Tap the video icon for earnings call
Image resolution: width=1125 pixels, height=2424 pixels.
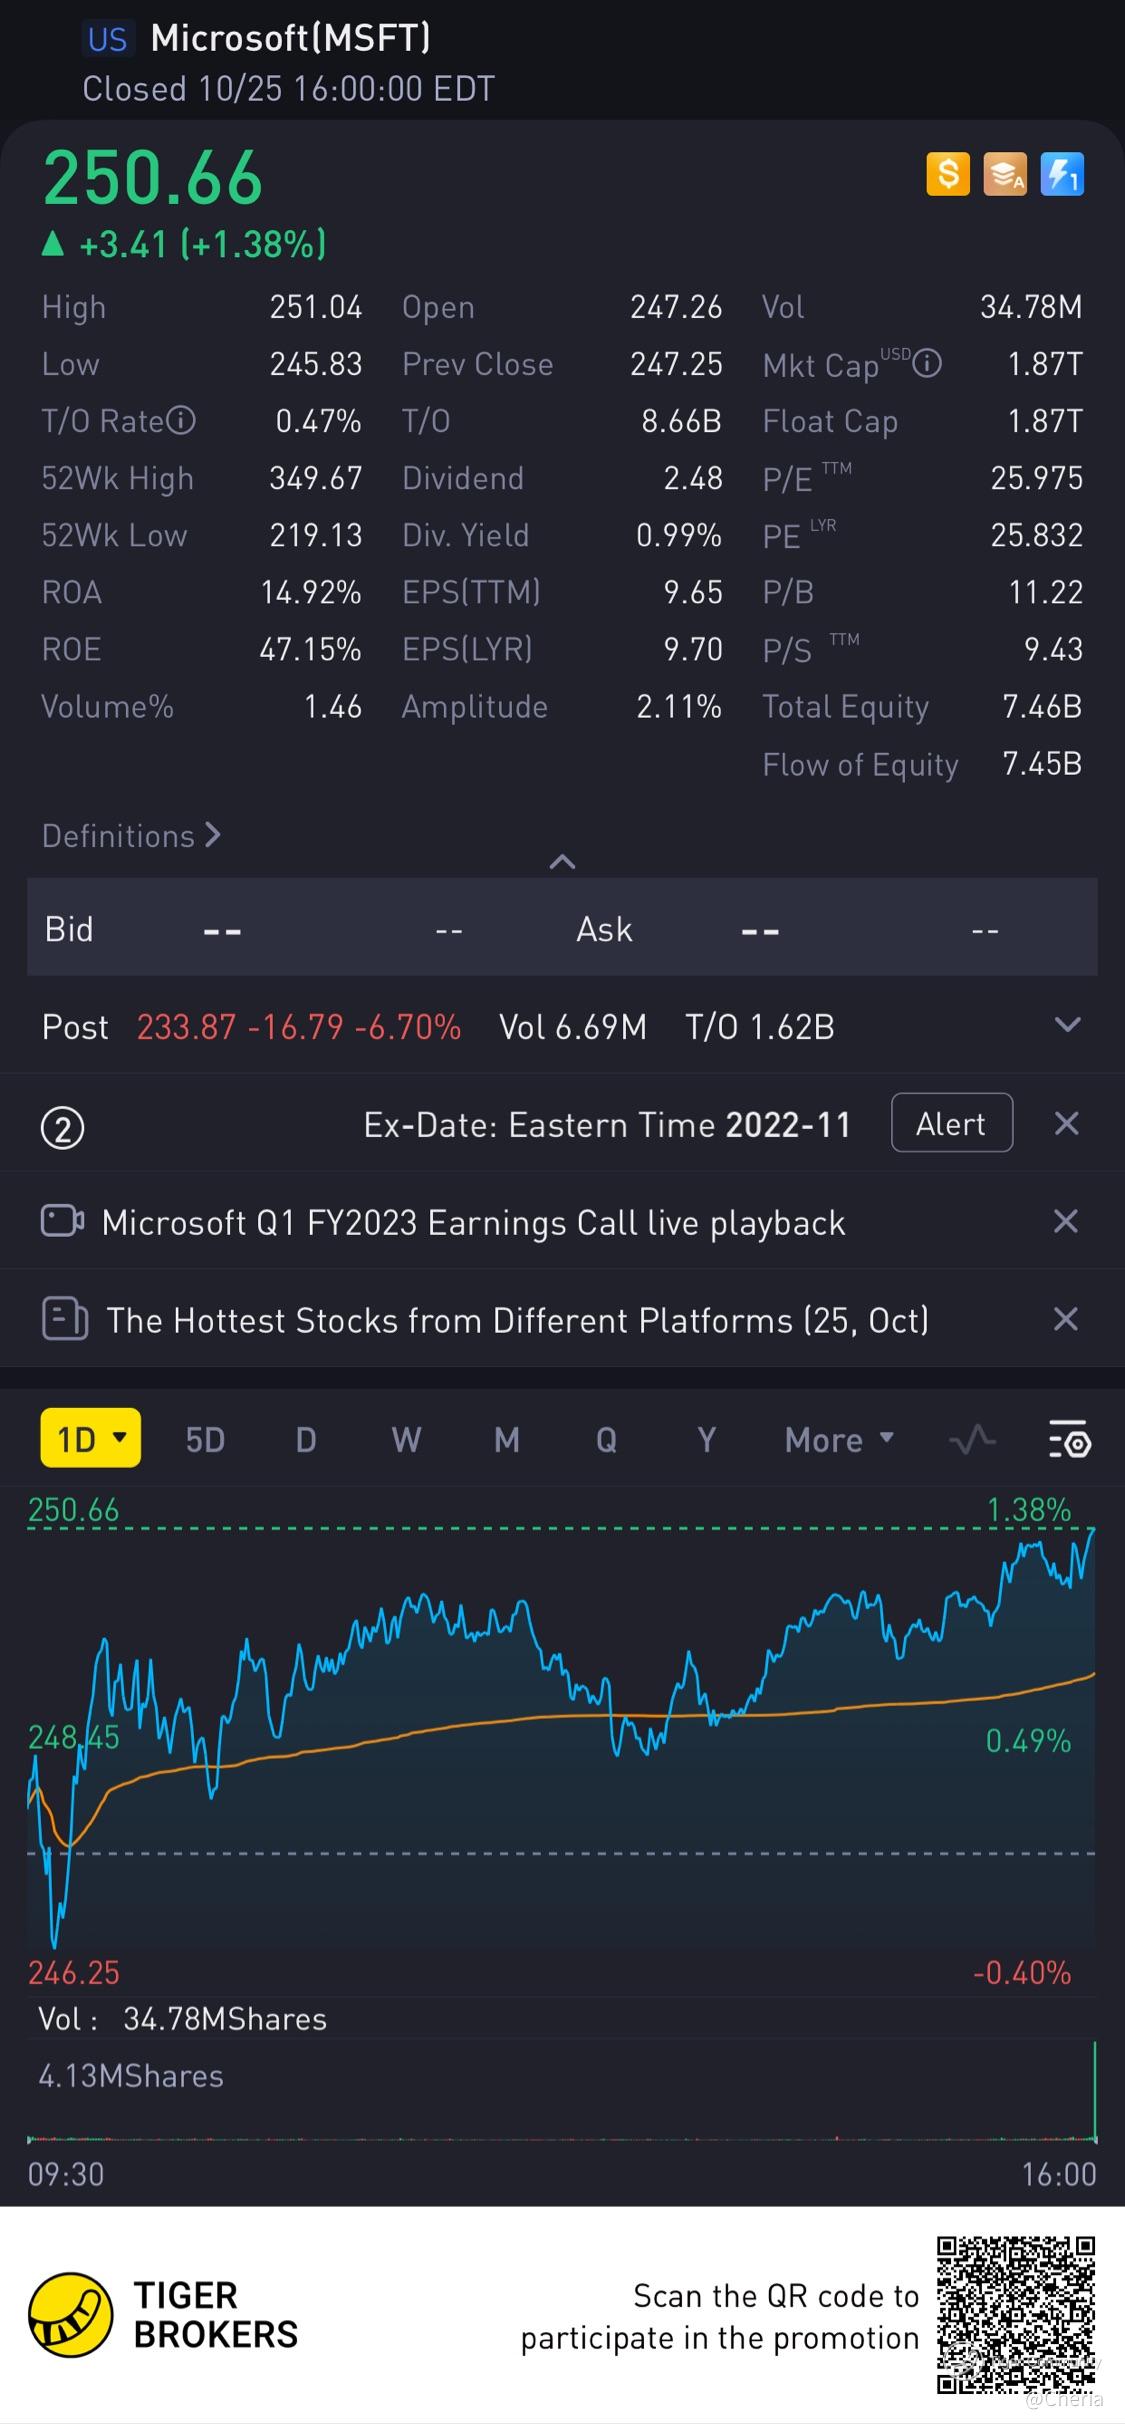pos(62,1222)
